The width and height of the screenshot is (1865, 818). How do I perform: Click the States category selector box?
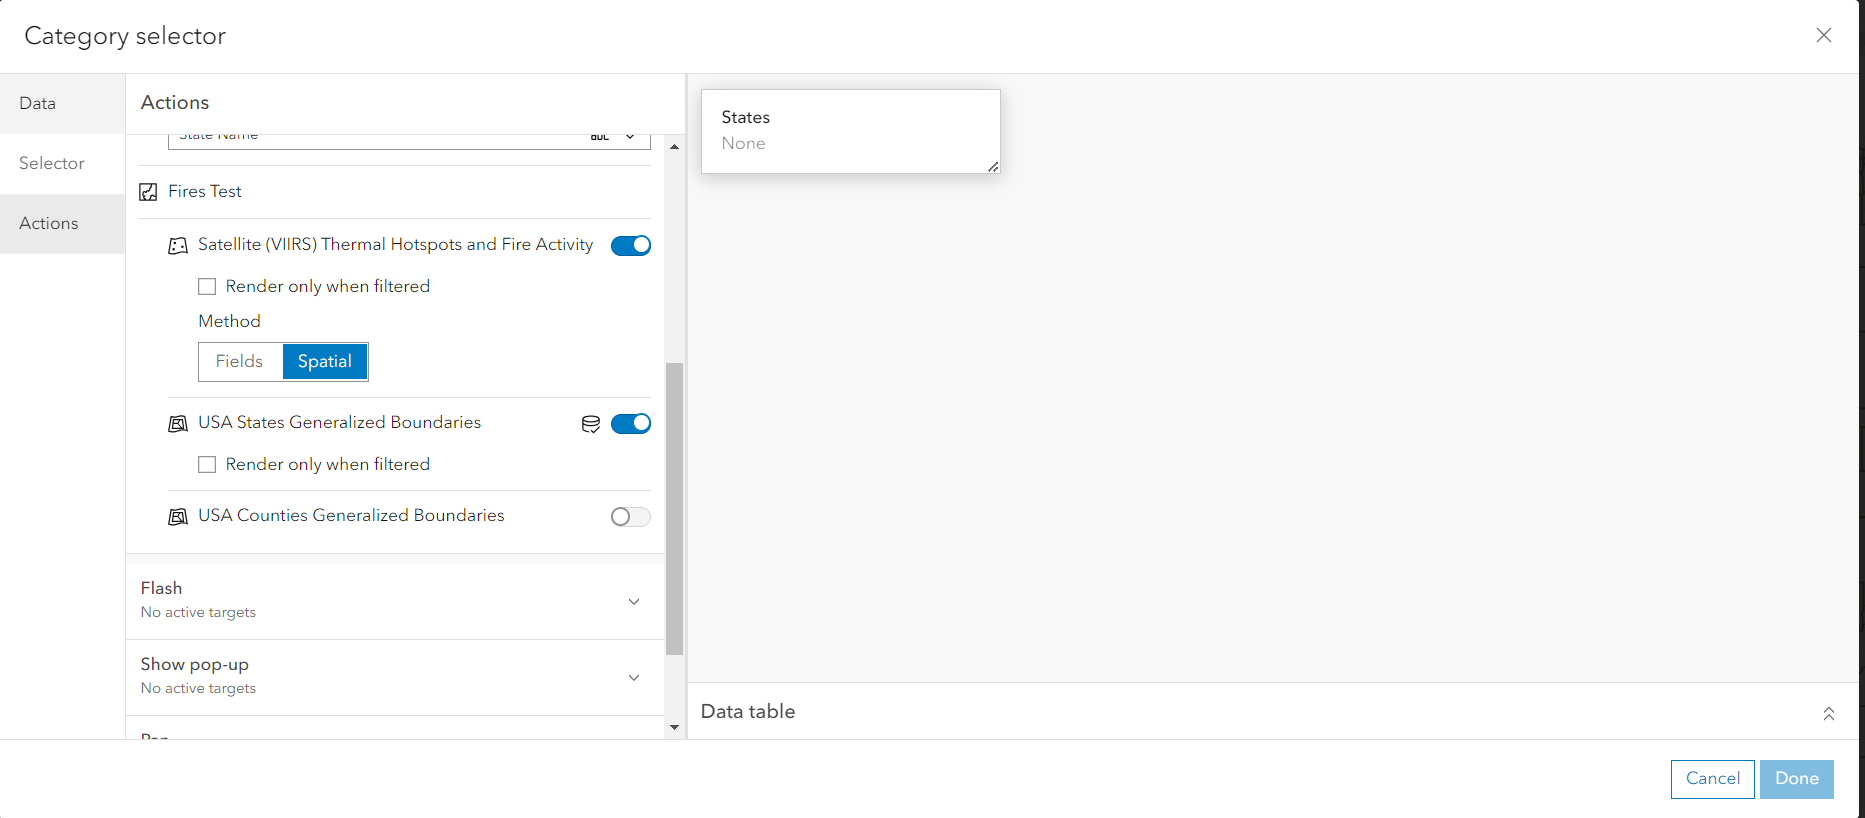point(850,131)
